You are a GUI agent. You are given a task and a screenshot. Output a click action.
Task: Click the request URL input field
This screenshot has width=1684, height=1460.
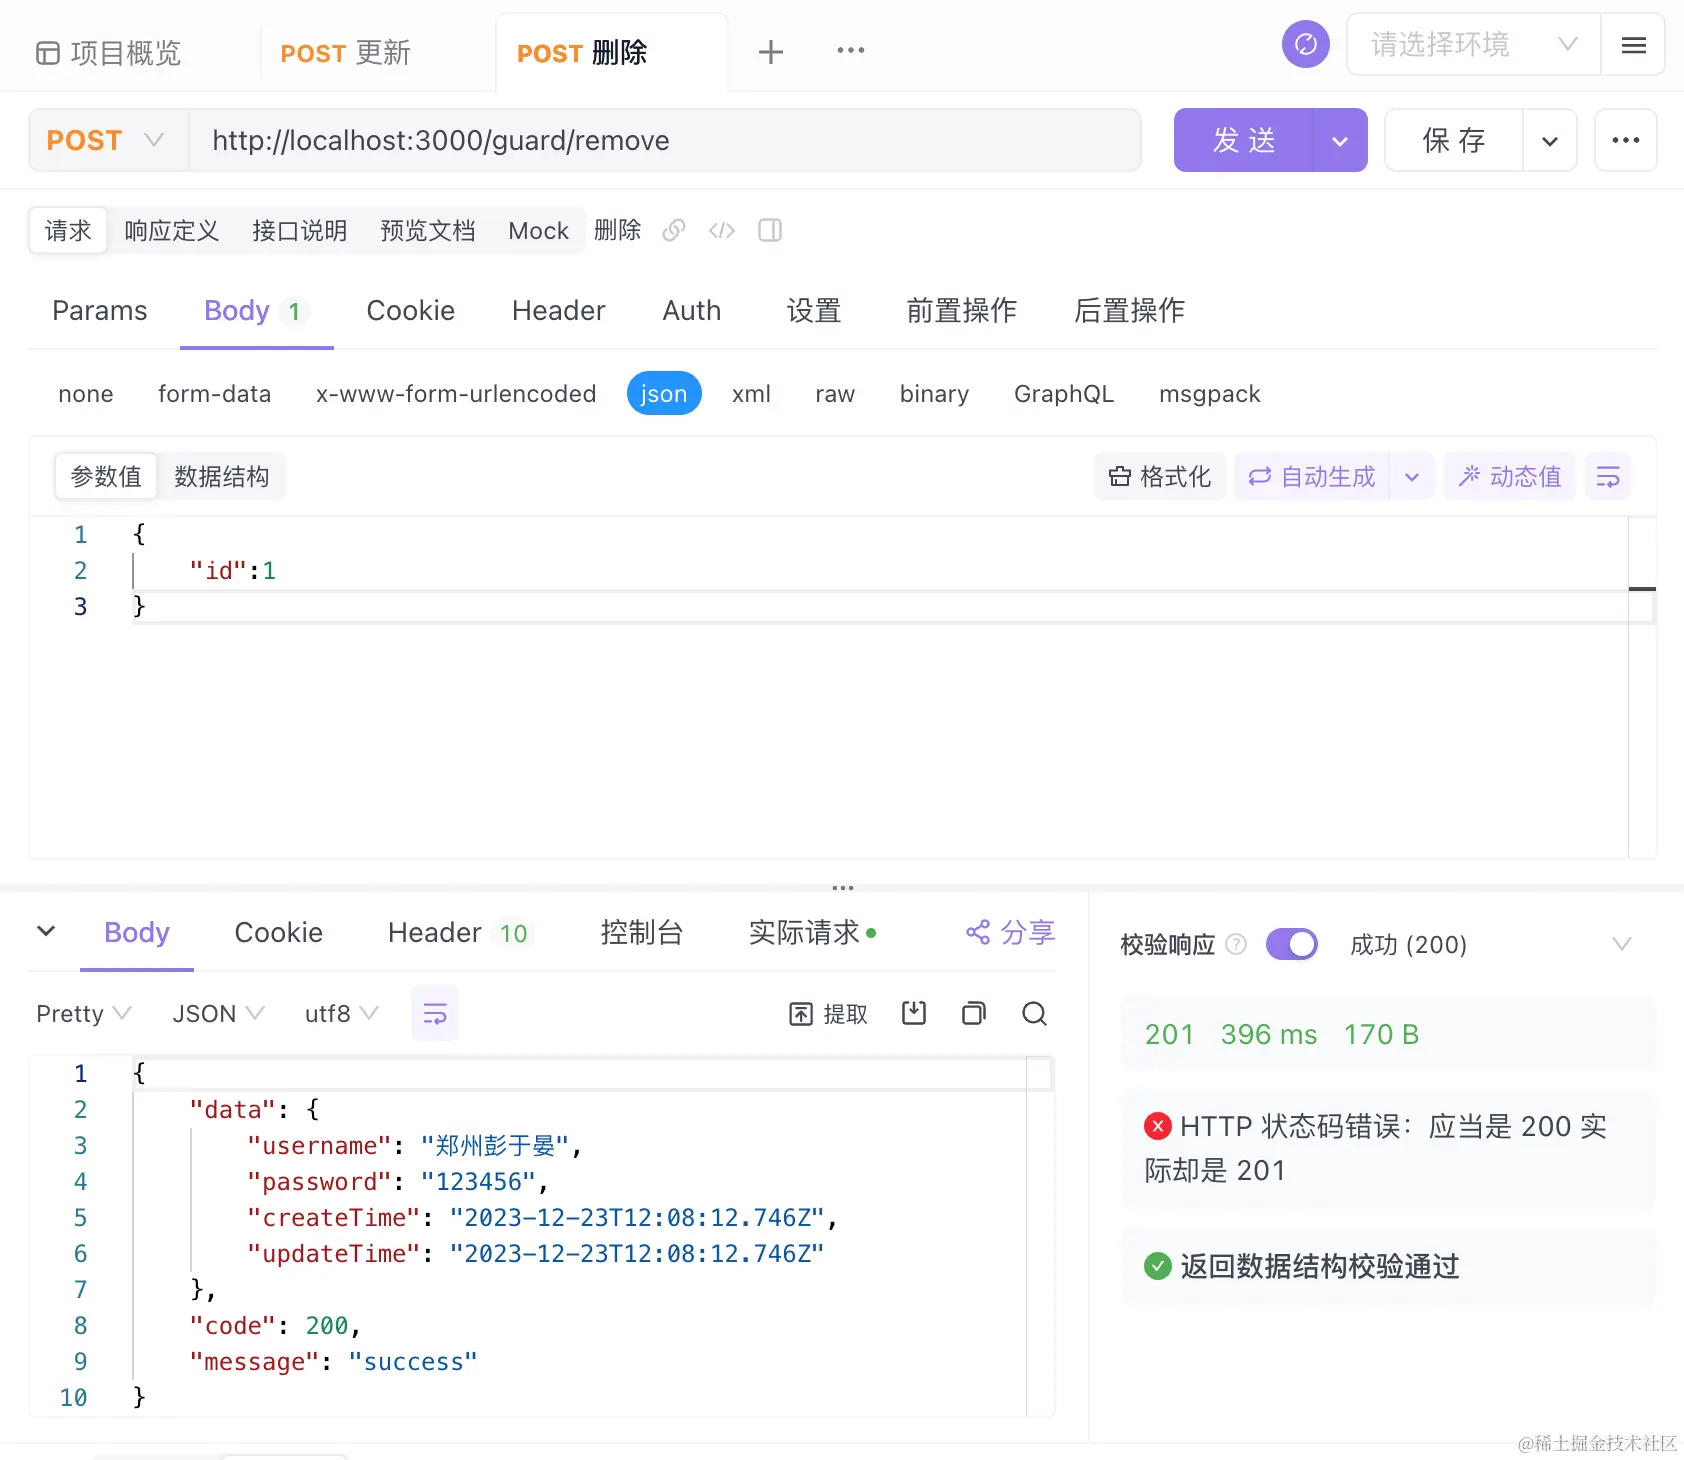coord(665,140)
